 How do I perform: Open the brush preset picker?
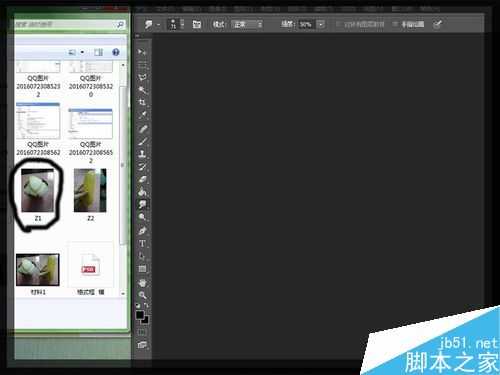pos(175,24)
